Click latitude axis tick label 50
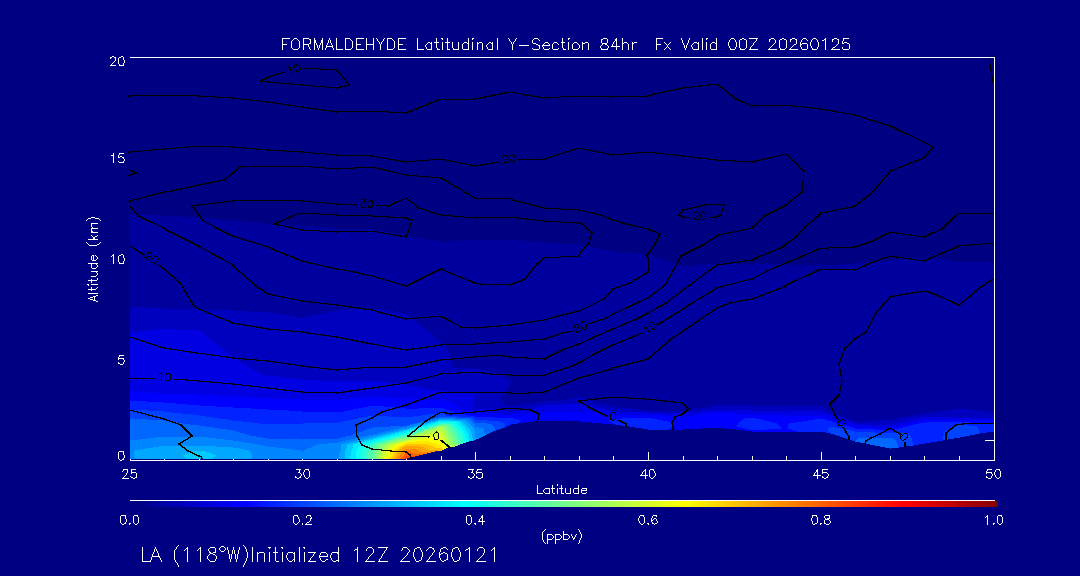Image resolution: width=1080 pixels, height=576 pixels. (994, 474)
